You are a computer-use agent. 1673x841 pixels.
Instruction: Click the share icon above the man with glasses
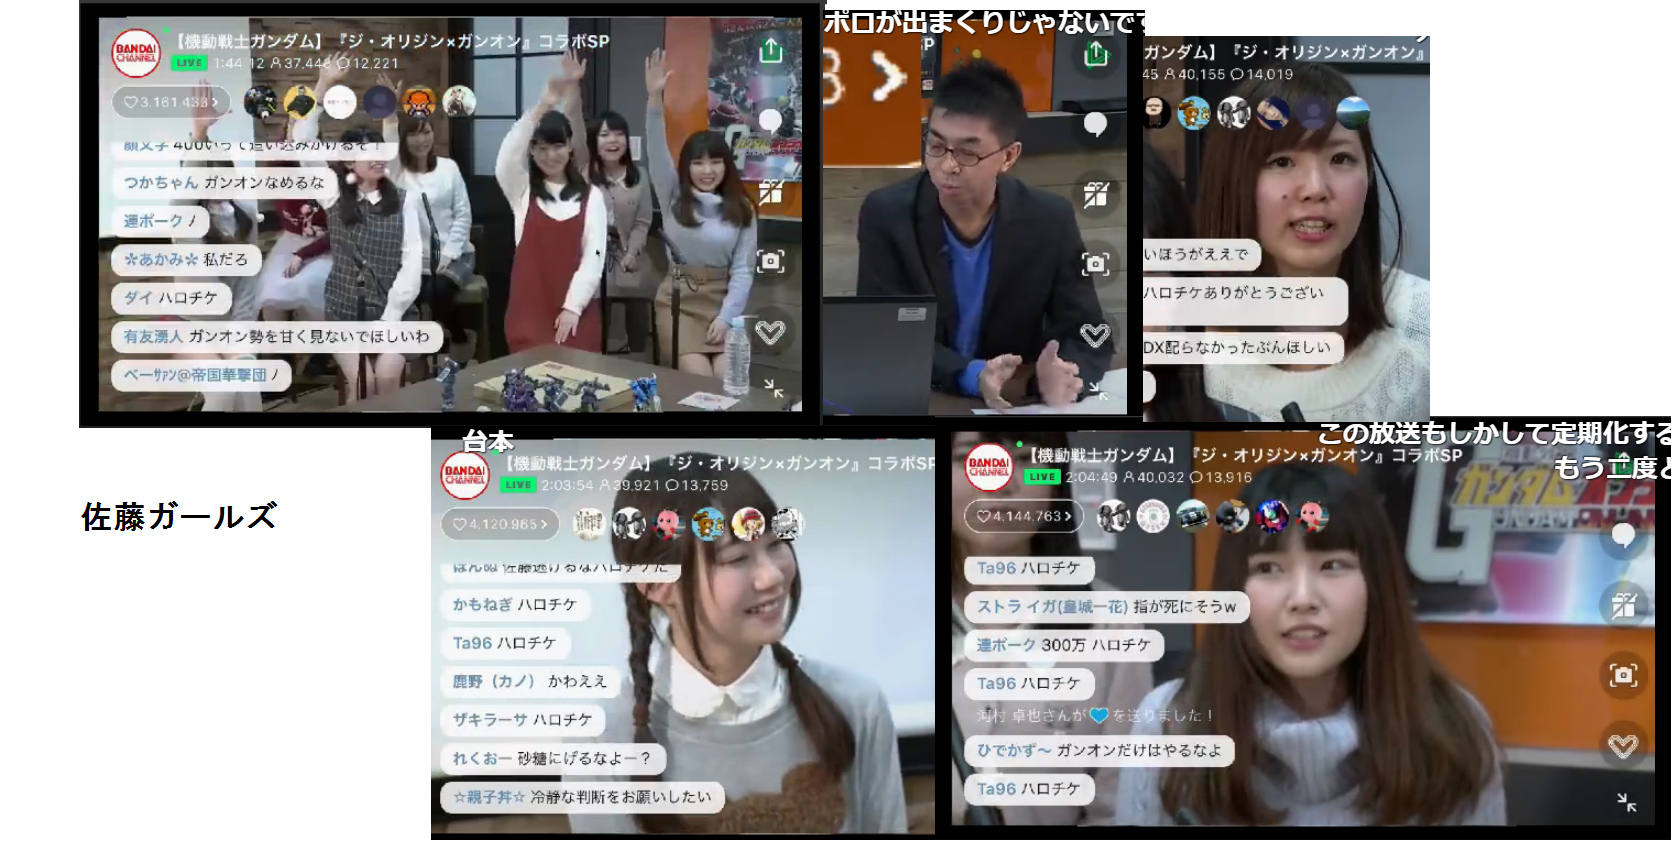(1096, 54)
